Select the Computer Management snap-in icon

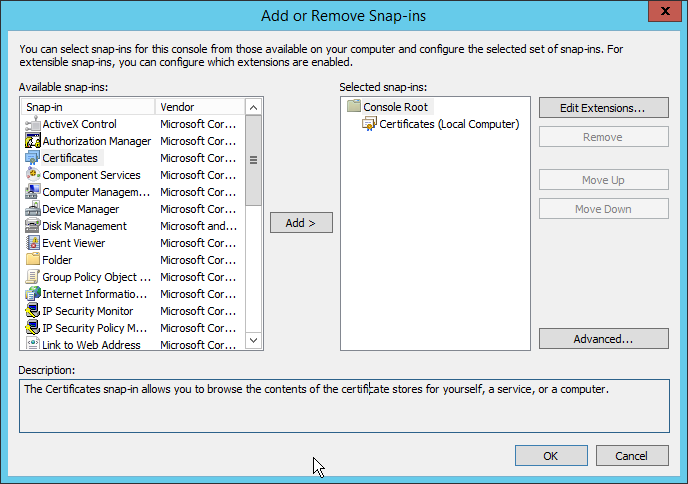point(32,192)
